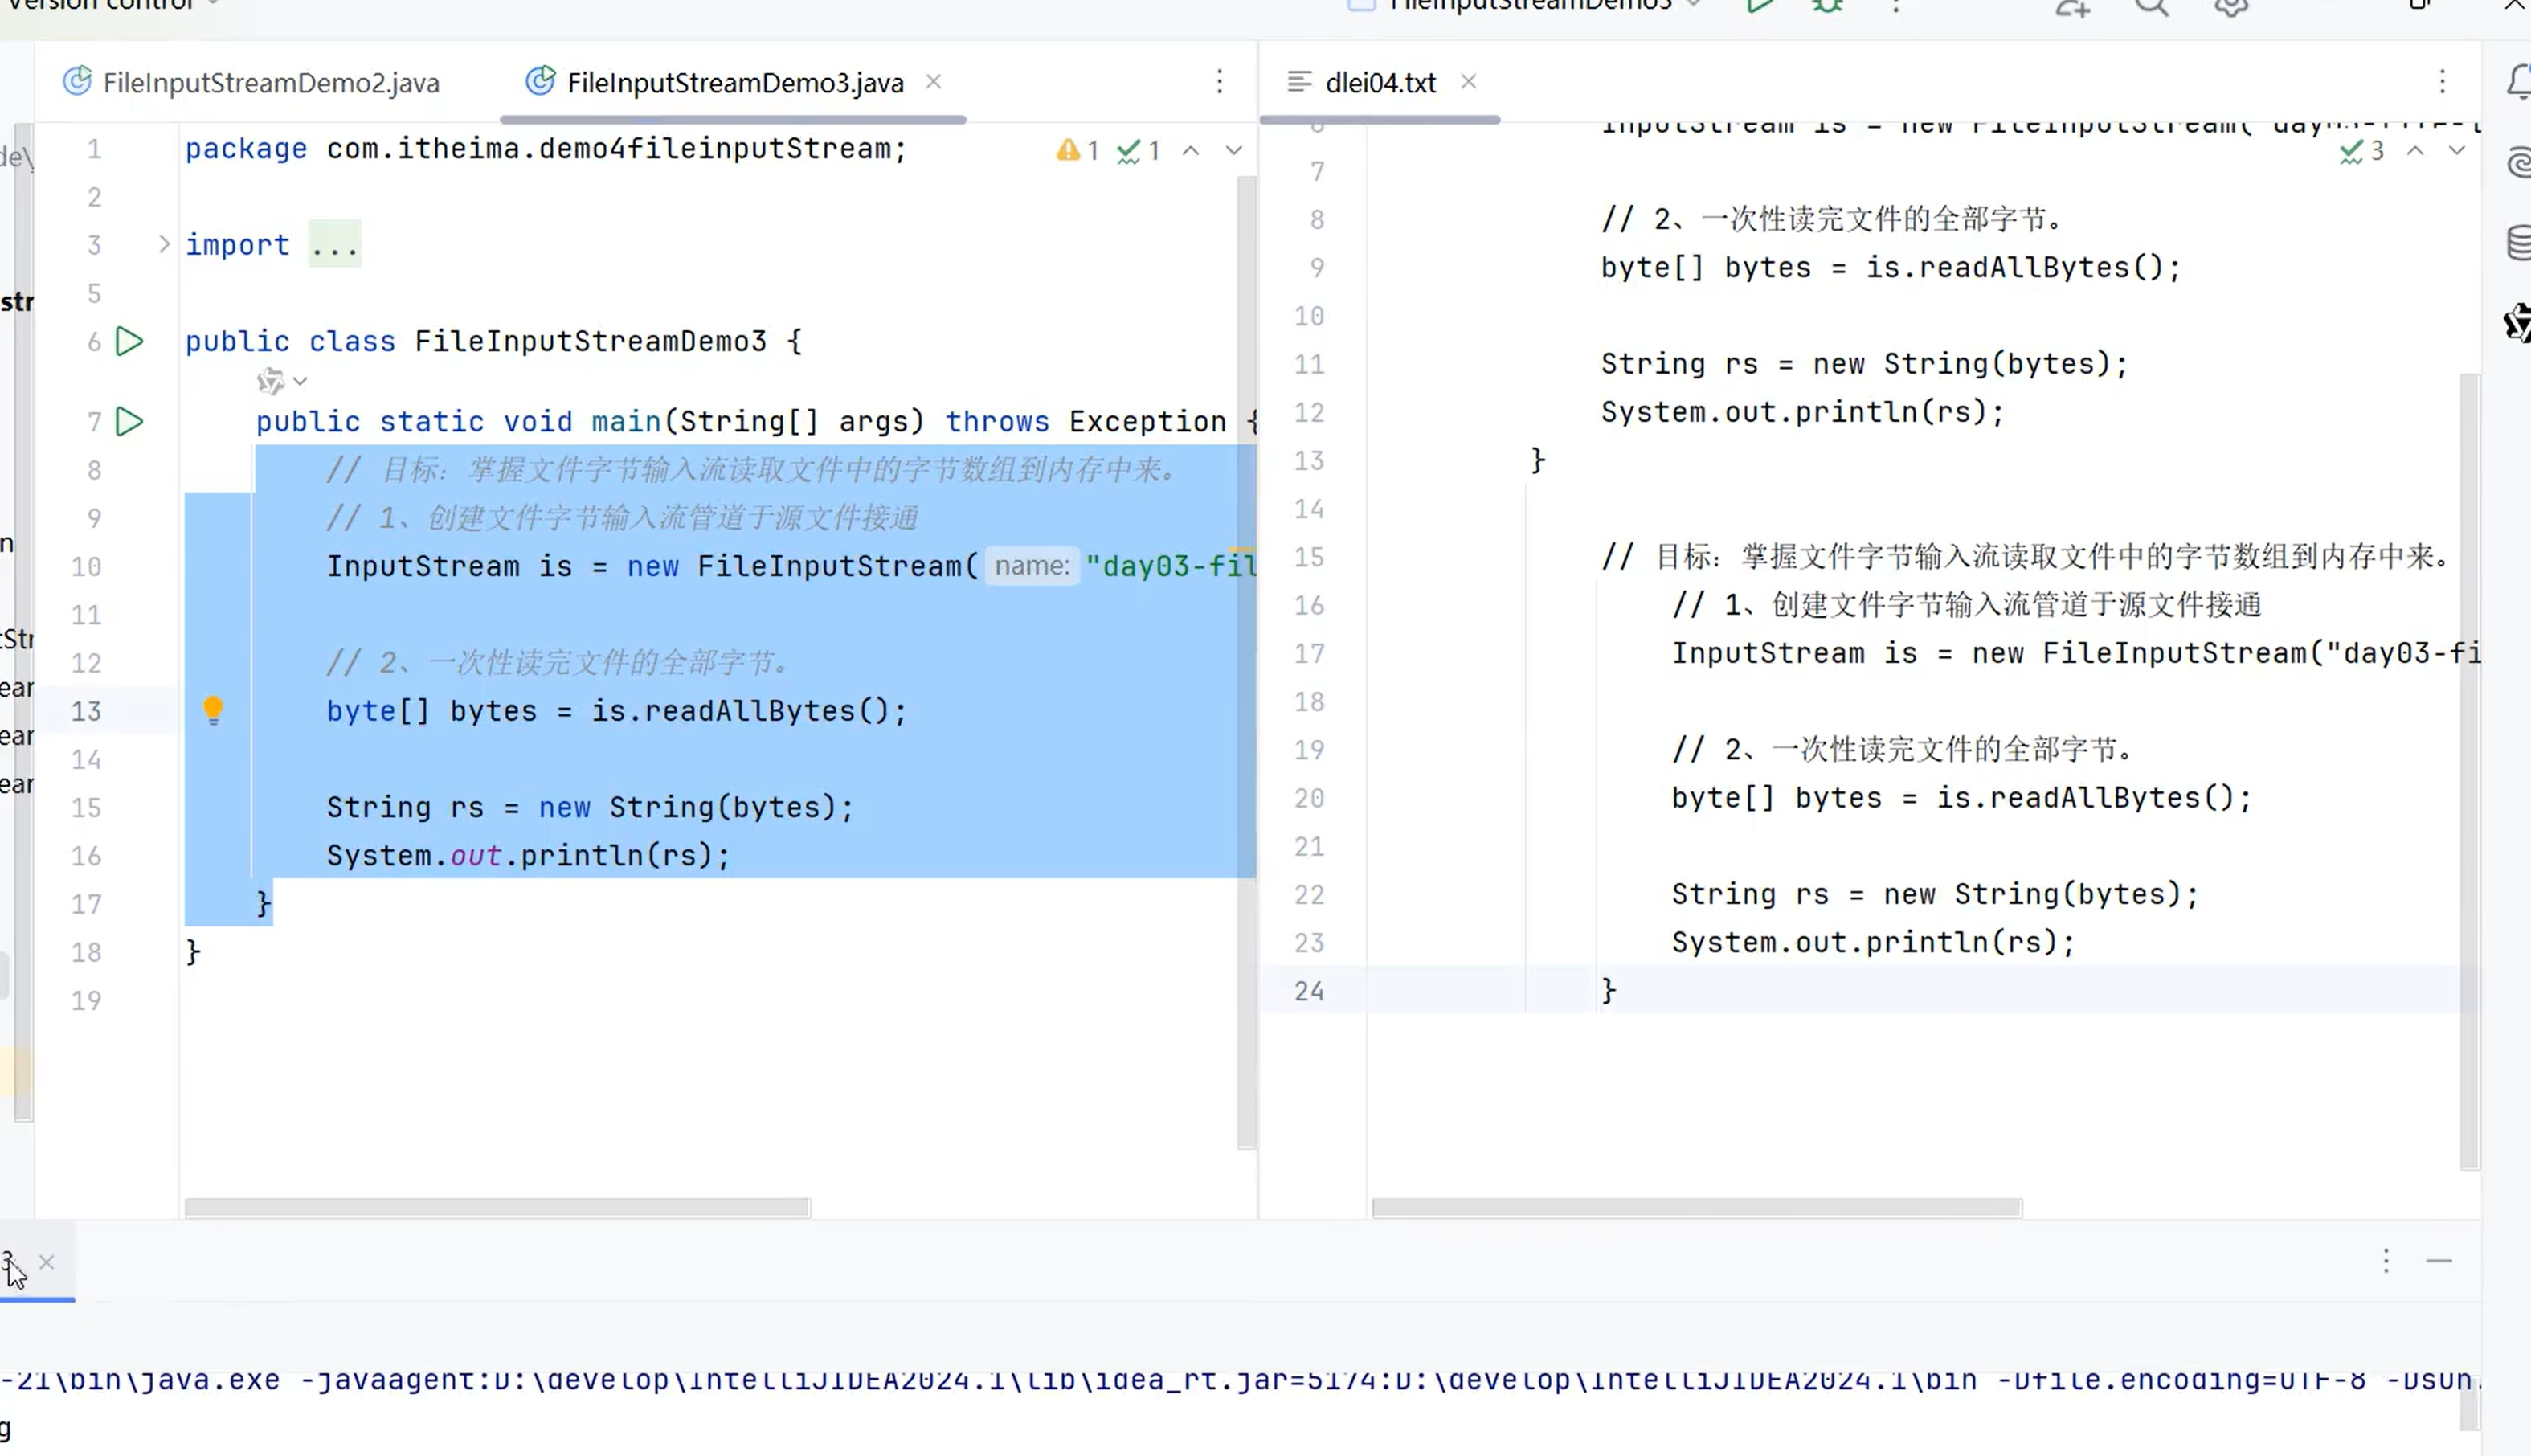Click the AI assistant icon above main method
Screen dimensions: 2531x1456
click(x=270, y=381)
